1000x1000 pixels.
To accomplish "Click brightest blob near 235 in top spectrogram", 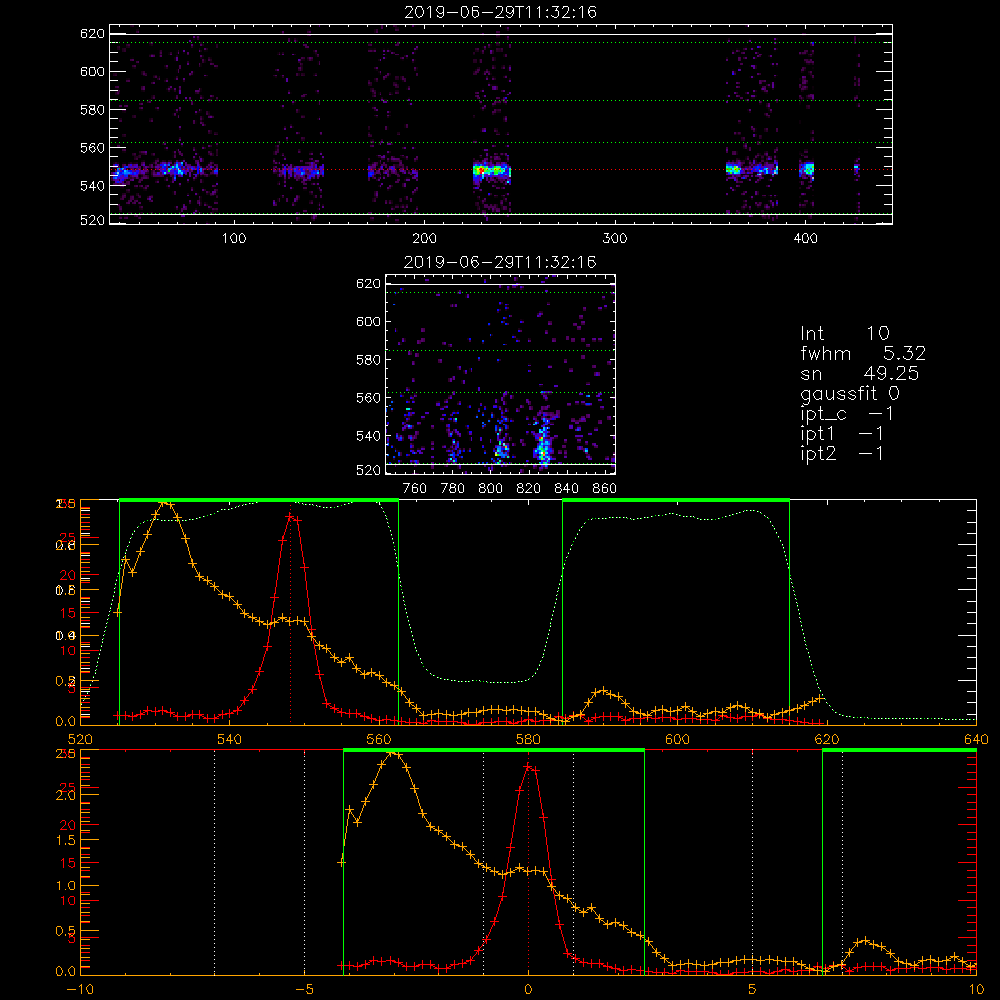I will [x=491, y=170].
